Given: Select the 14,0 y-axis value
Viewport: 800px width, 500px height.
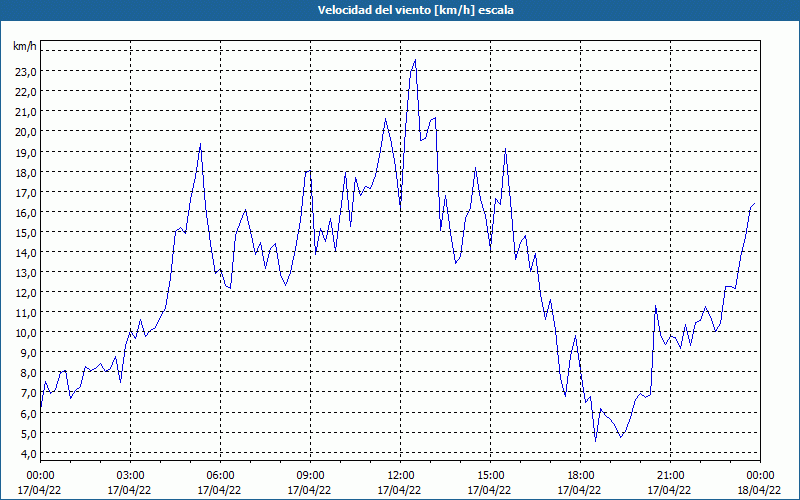Looking at the screenshot, I should [x=26, y=253].
